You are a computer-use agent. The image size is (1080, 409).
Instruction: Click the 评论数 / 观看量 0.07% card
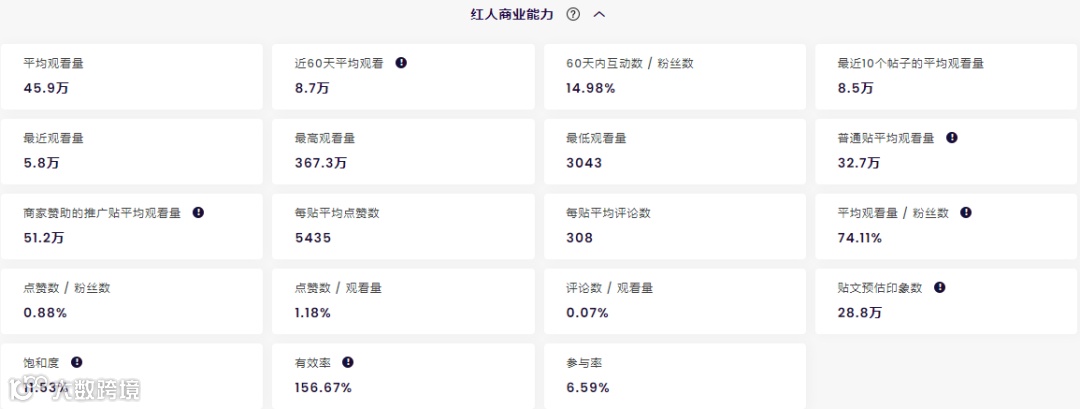[x=675, y=301]
